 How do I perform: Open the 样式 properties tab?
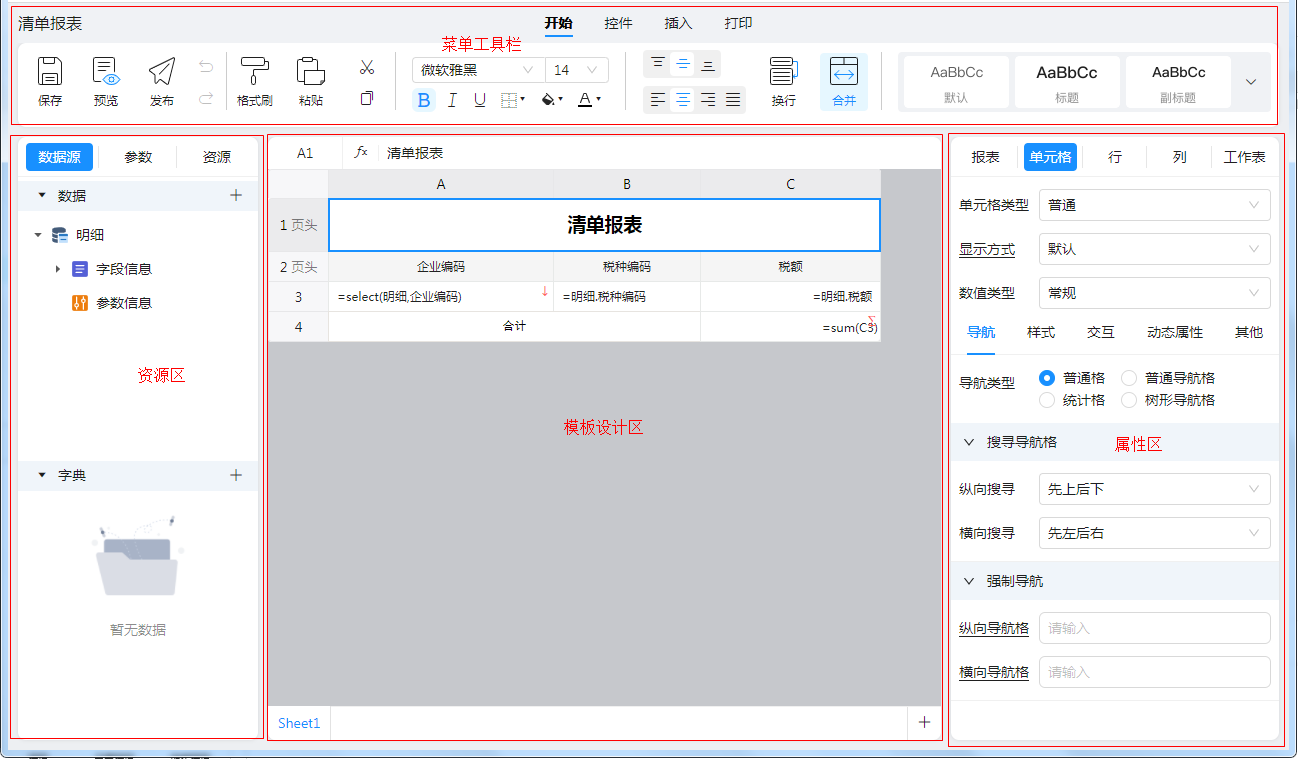tap(1041, 332)
